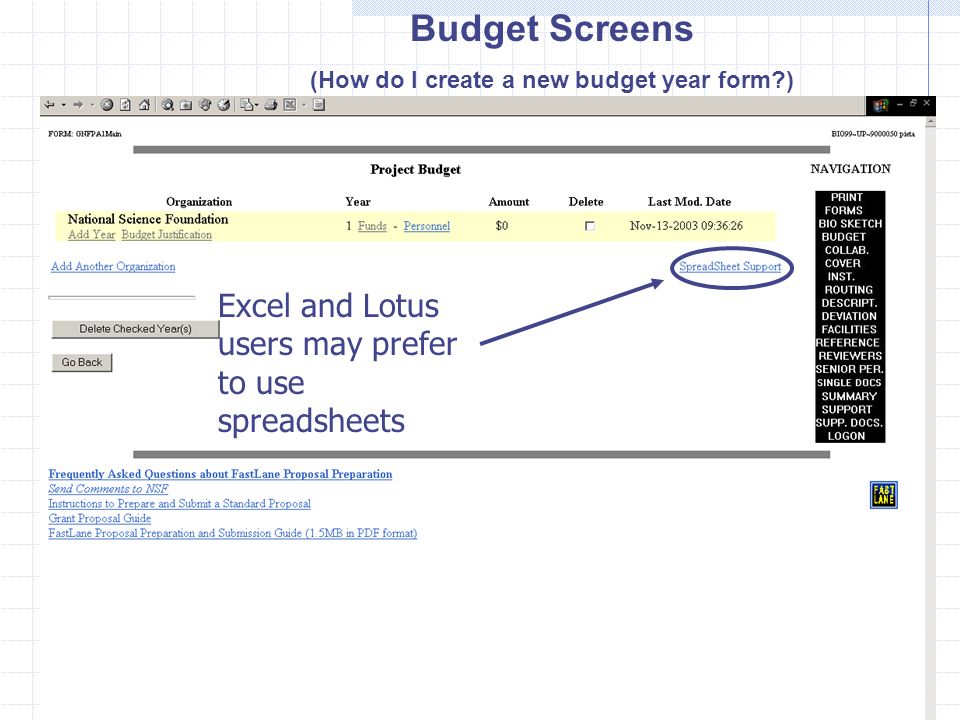Open DESCRIPT. in the navigation panel
Image resolution: width=960 pixels, height=720 pixels.
[849, 303]
